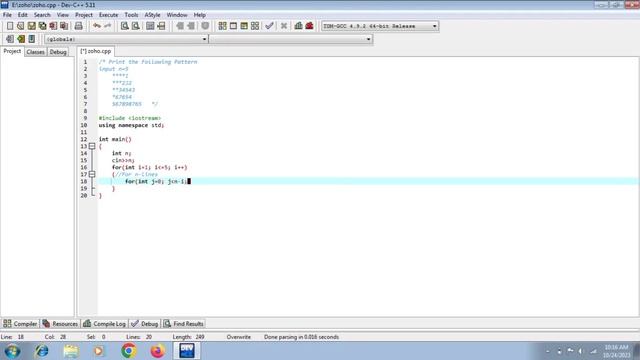Open the Search menu

[x=42, y=15]
